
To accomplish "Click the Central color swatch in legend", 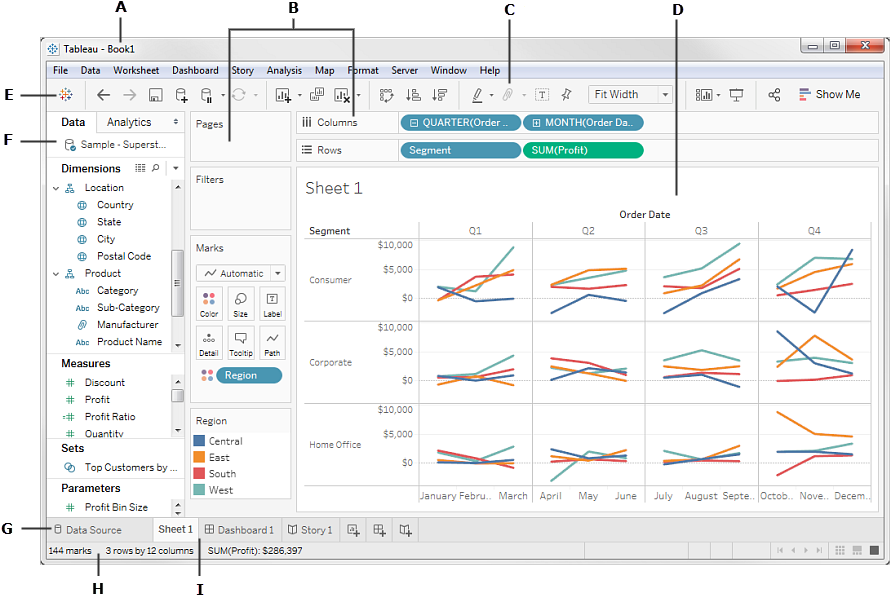I will 199,441.
